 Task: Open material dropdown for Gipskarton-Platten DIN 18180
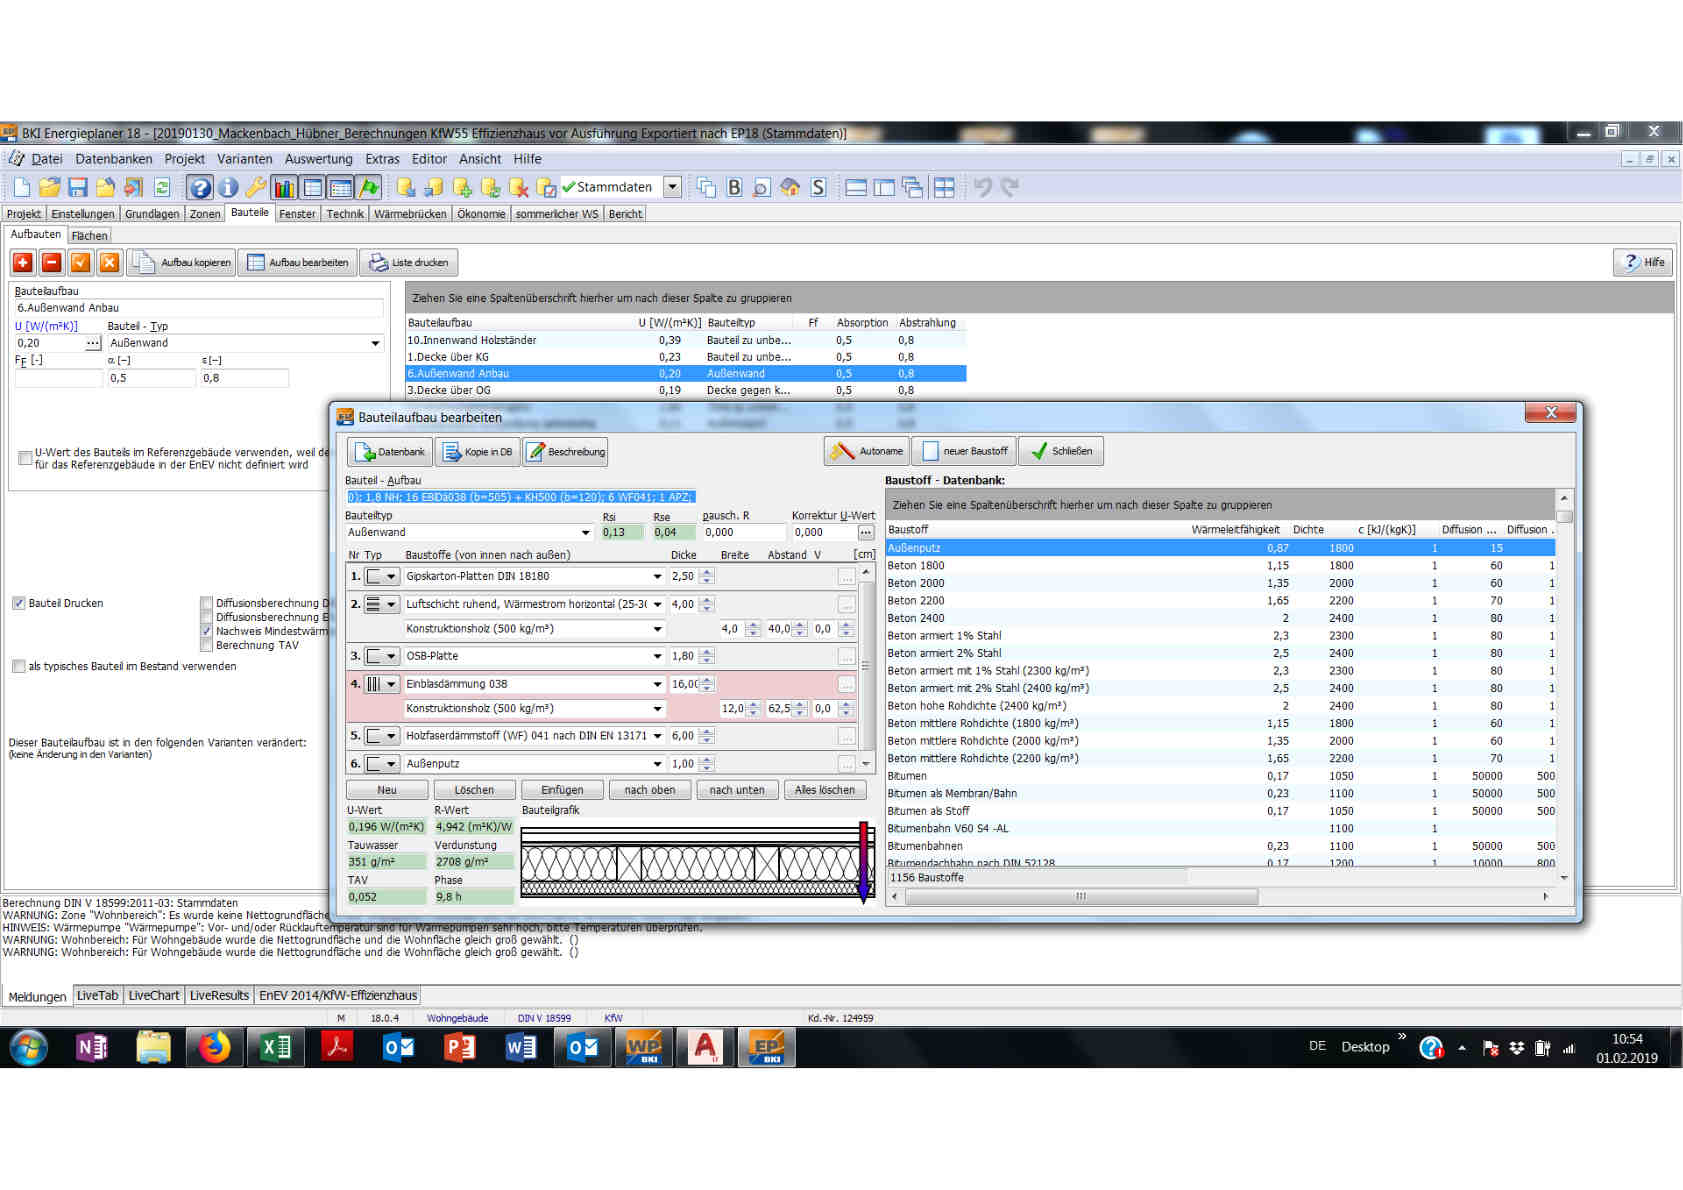[x=657, y=577]
